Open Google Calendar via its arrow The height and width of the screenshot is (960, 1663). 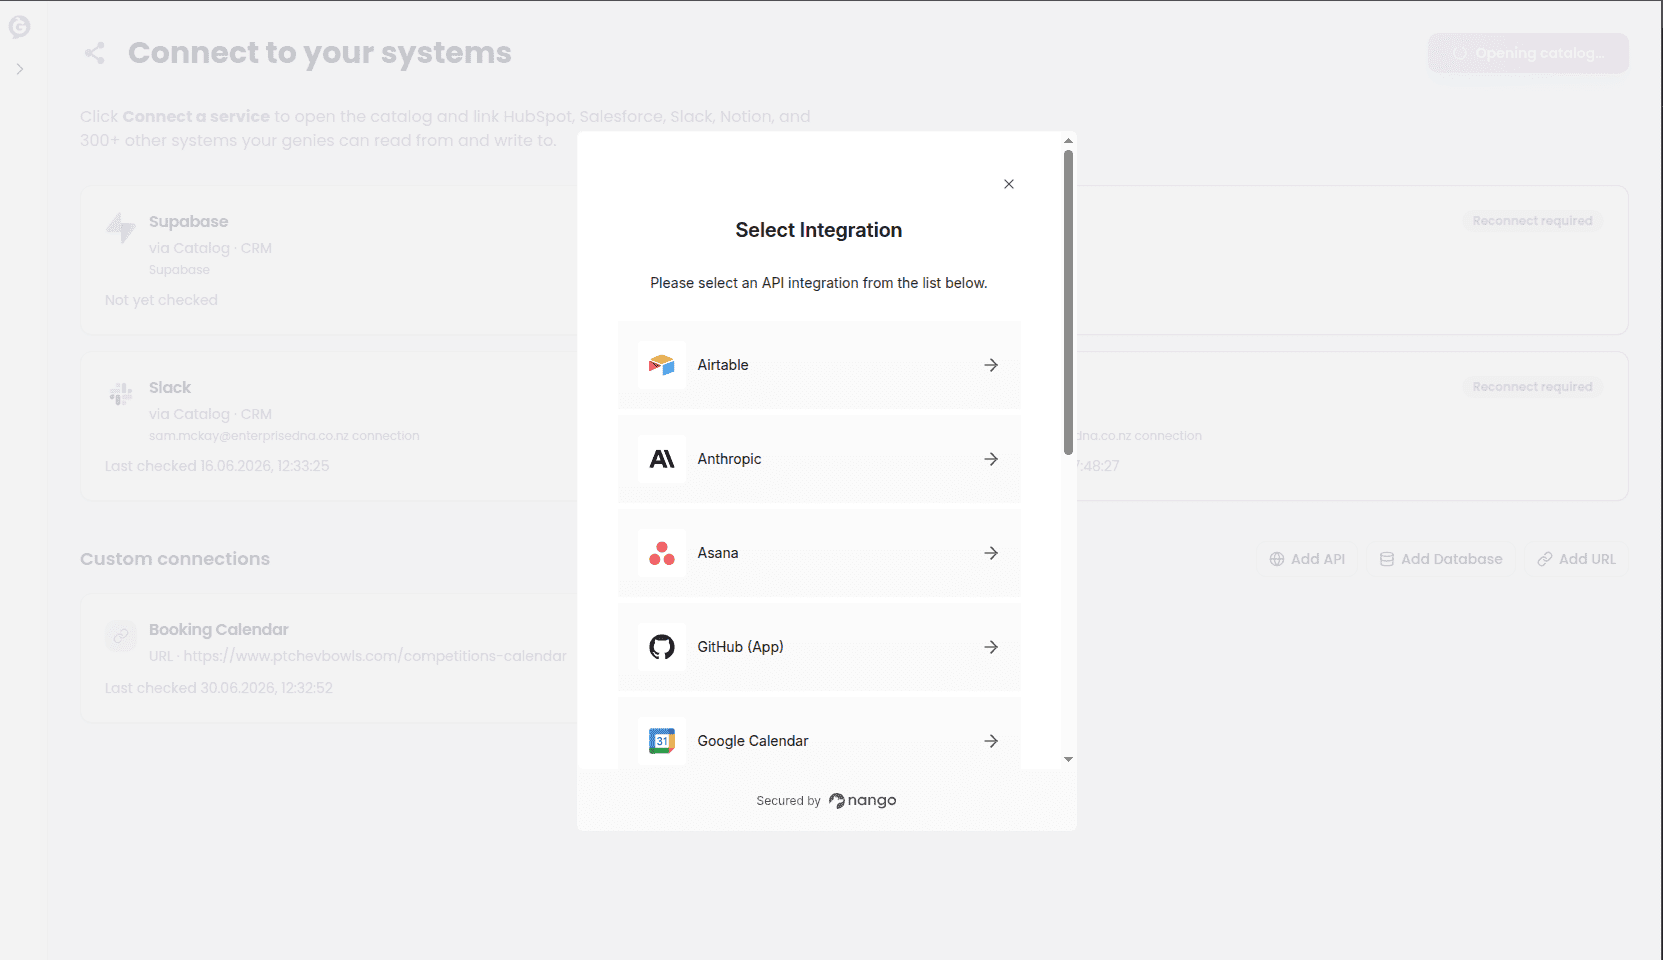pos(991,741)
